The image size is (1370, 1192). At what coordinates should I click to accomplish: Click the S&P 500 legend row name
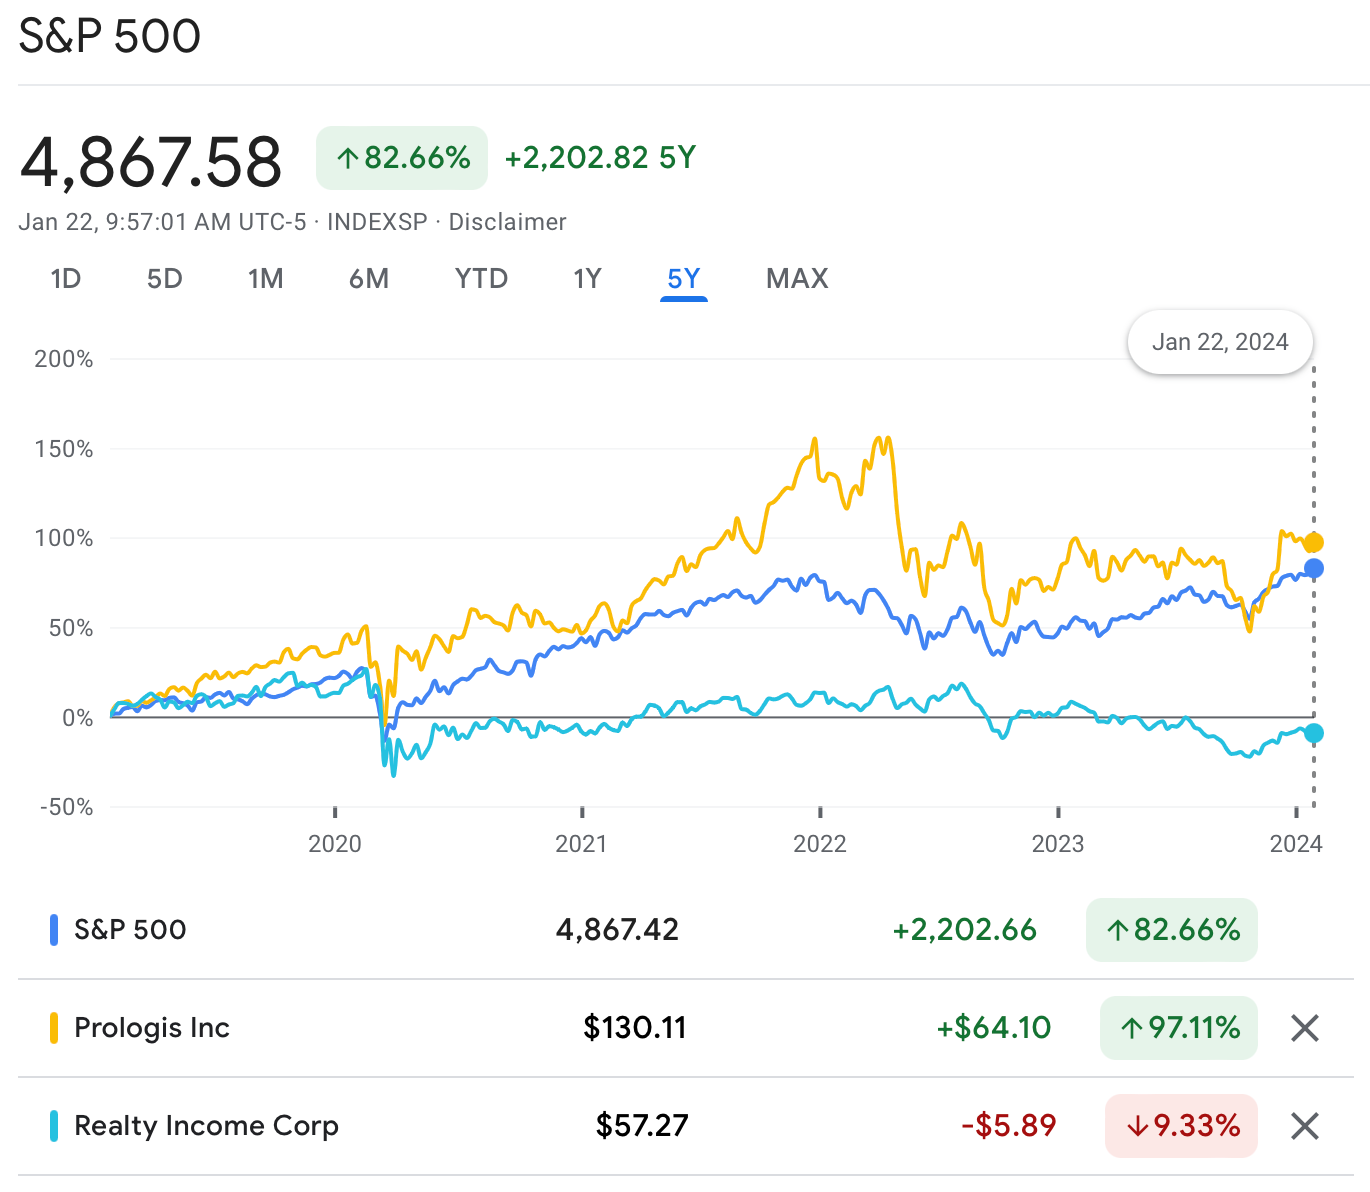coord(130,930)
